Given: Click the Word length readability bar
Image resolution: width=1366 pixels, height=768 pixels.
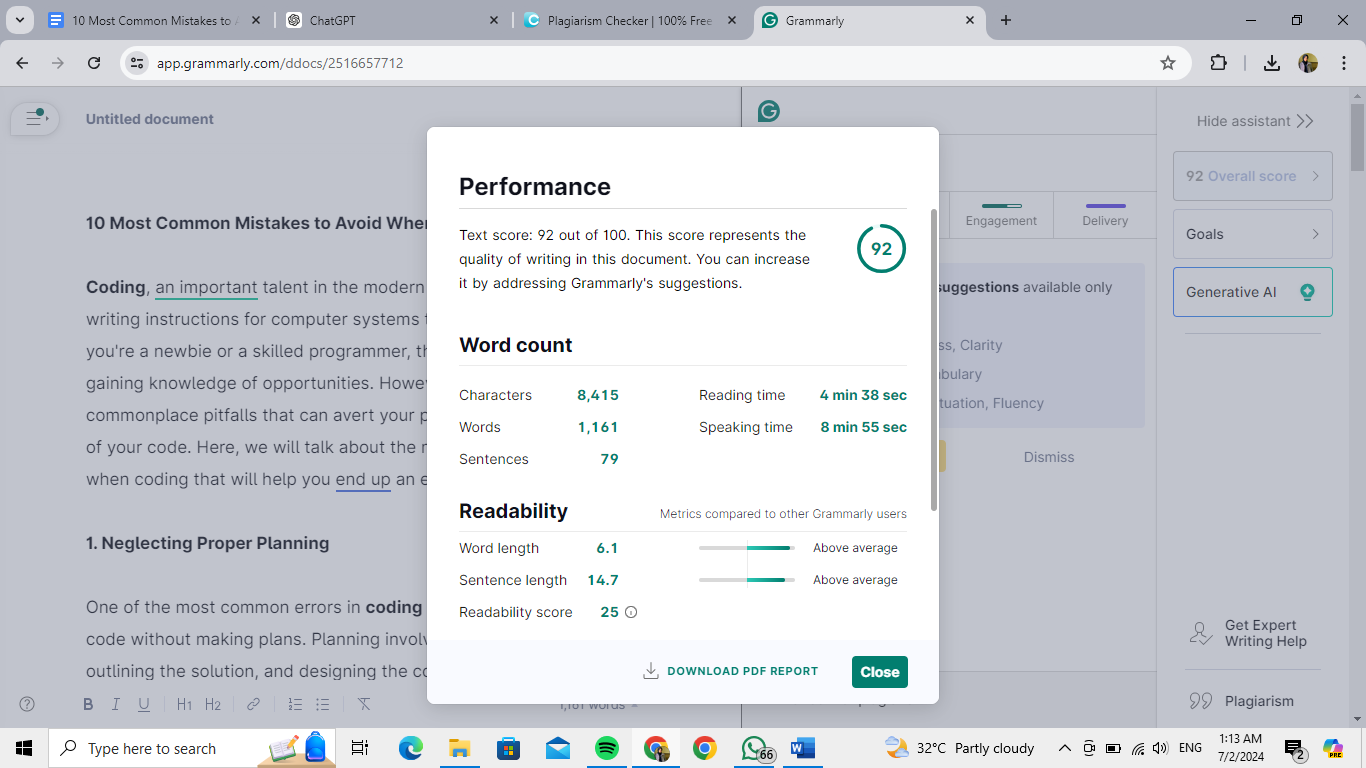Looking at the screenshot, I should [x=747, y=548].
